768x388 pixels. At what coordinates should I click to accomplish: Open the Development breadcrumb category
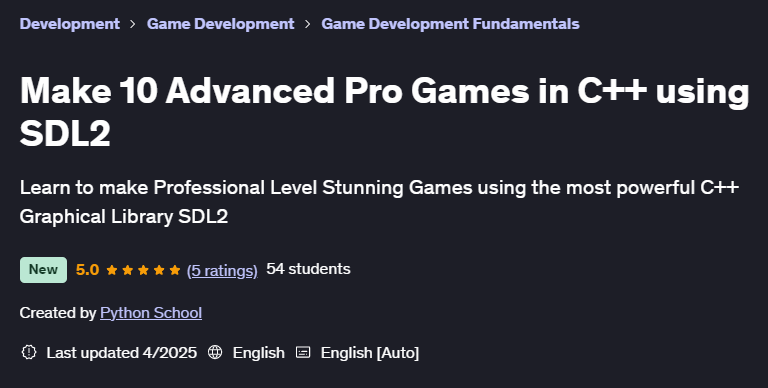click(70, 24)
